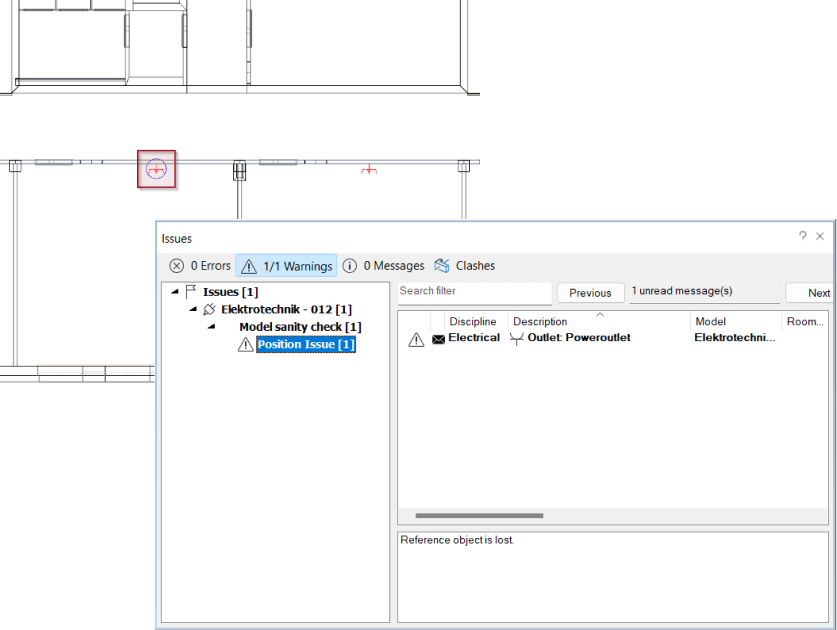The image size is (837, 630).
Task: Toggle the 1/1 Warnings filter
Action: [286, 266]
